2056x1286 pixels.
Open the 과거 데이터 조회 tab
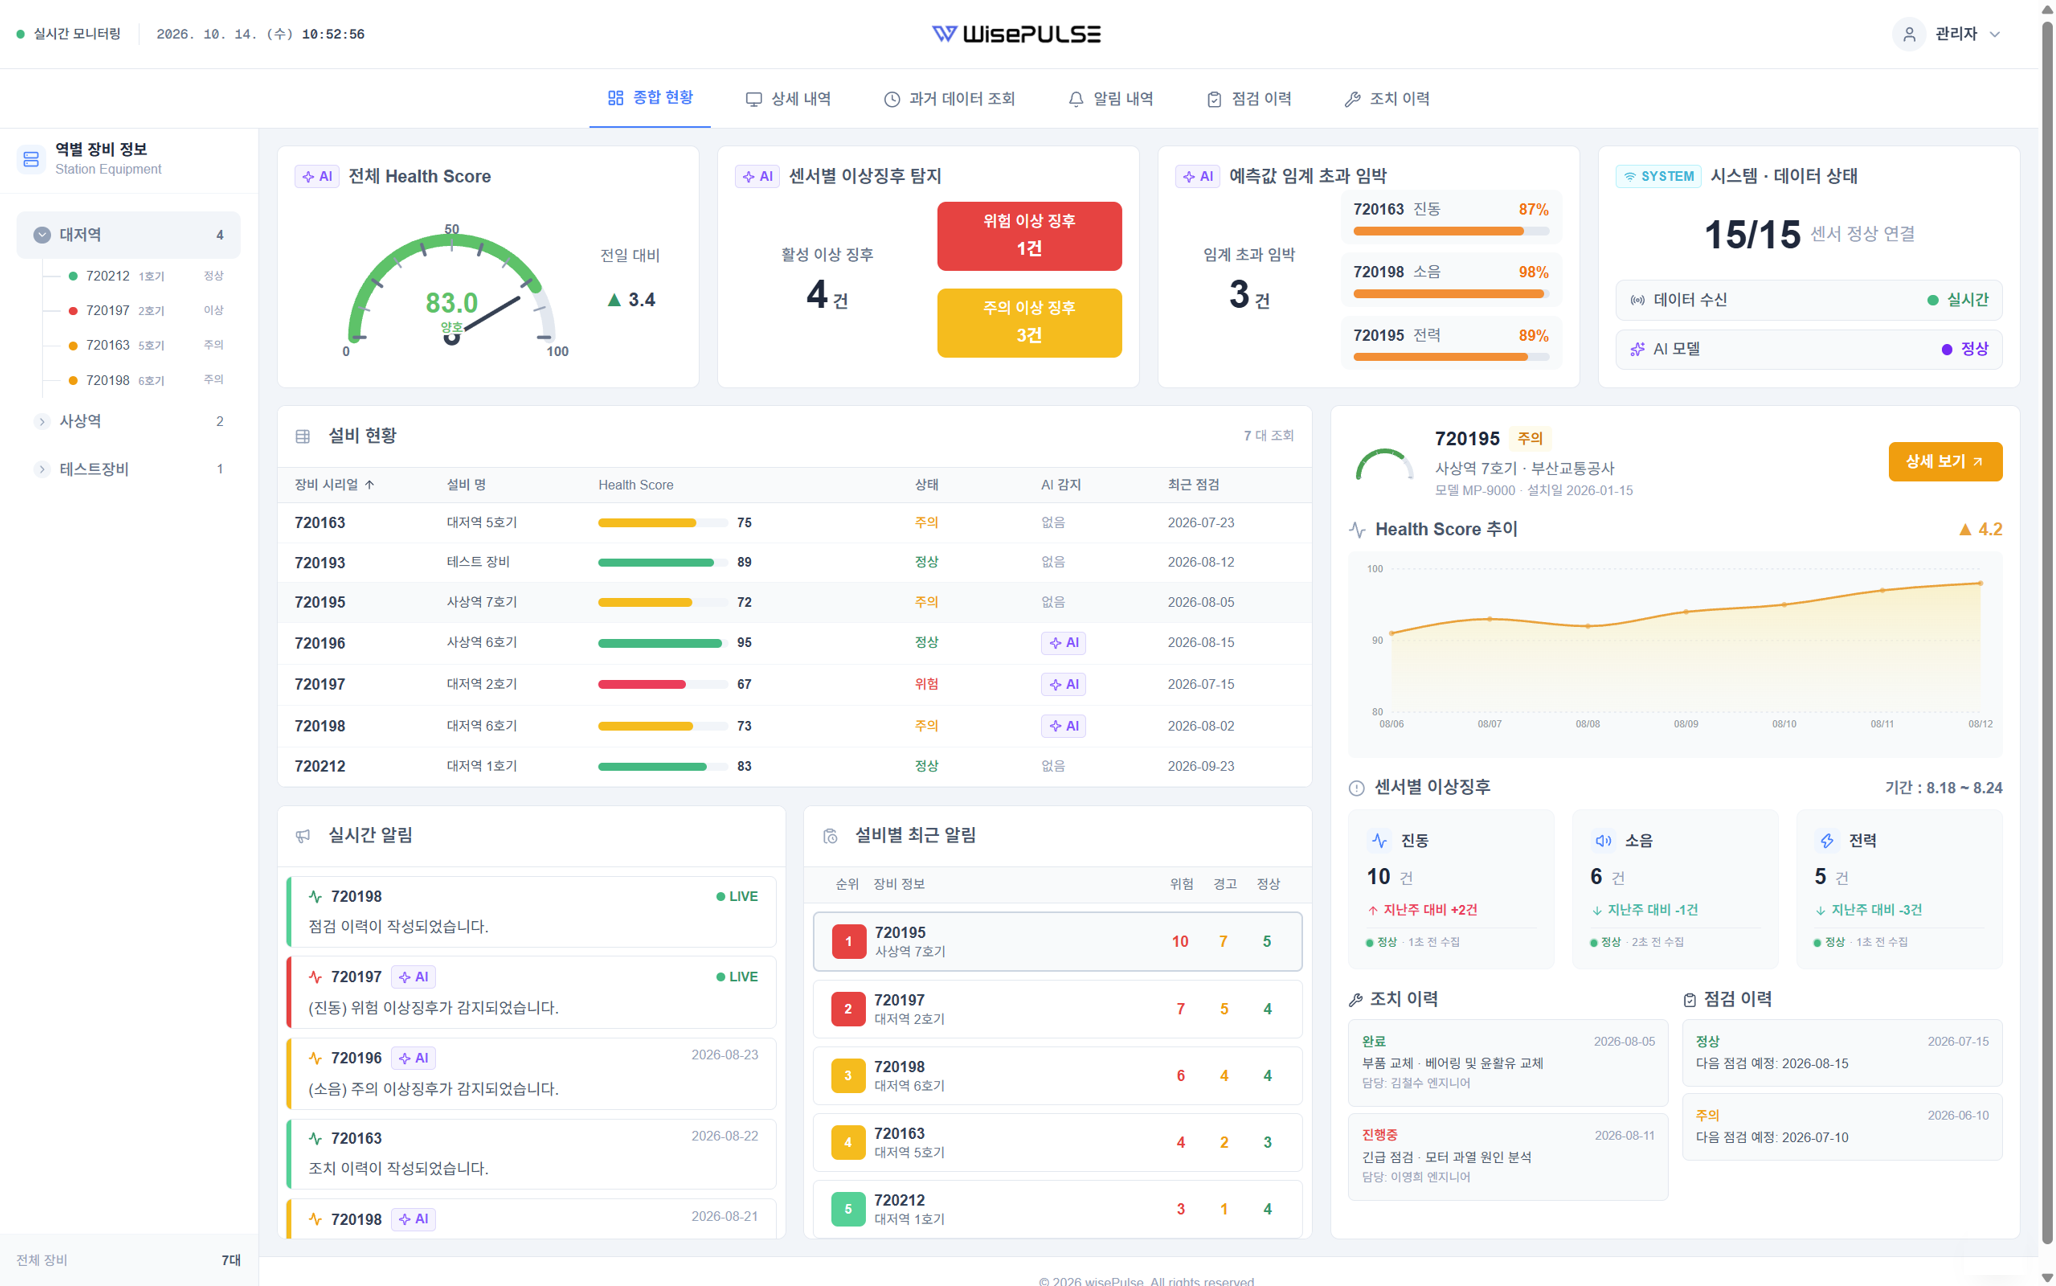tap(949, 99)
